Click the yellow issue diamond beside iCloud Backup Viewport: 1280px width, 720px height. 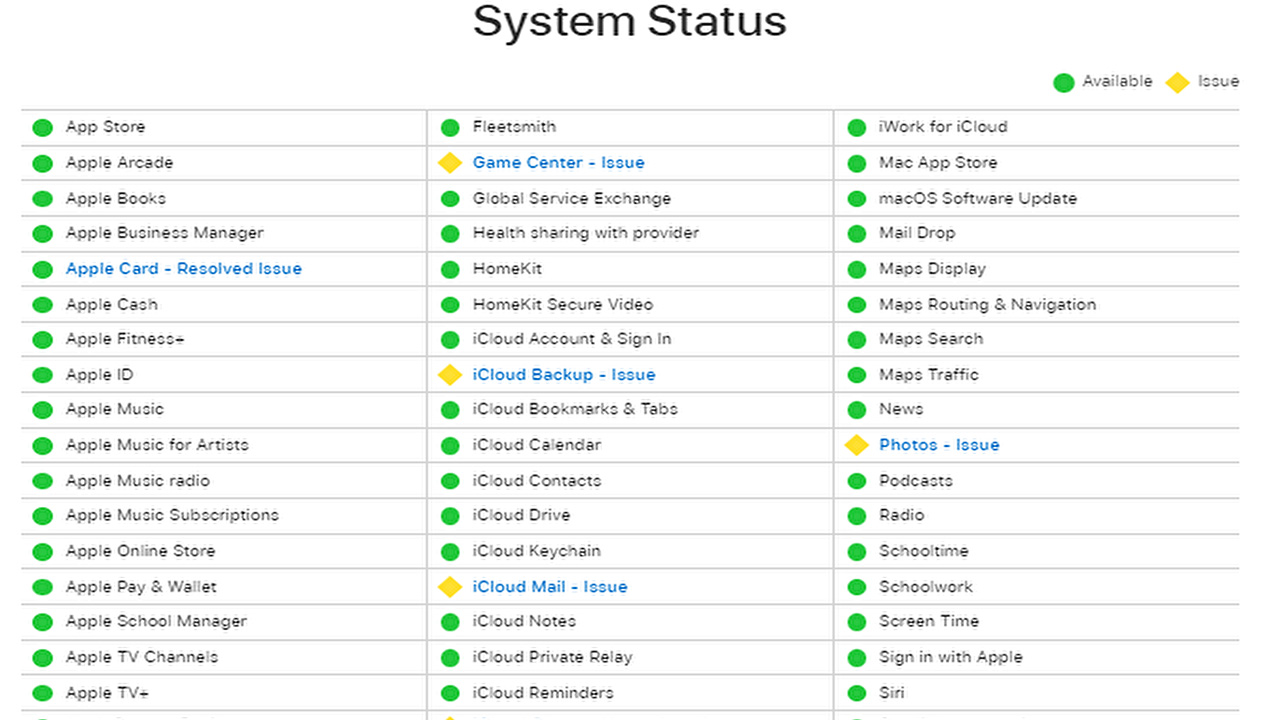[x=450, y=374]
